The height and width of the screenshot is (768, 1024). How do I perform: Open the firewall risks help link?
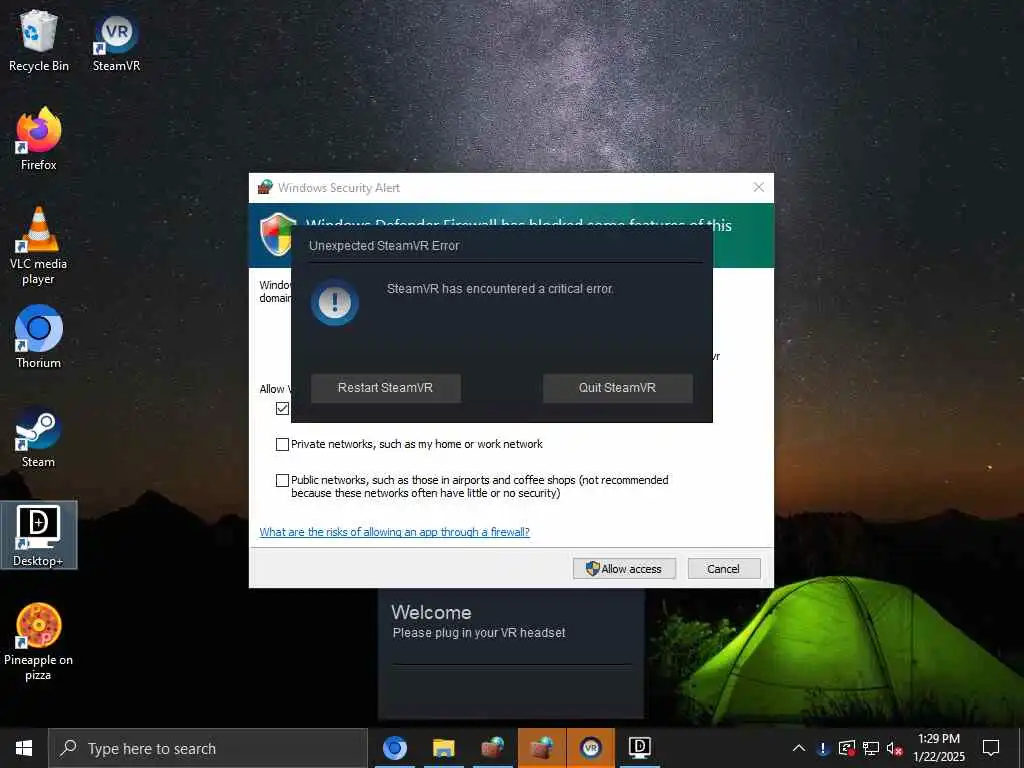point(394,532)
